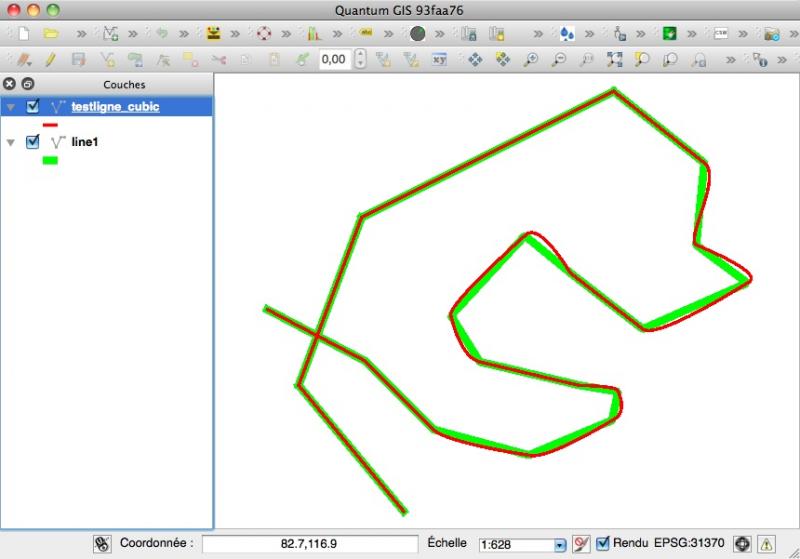Select the Pan Map tool
800x559 pixels.
click(x=475, y=60)
